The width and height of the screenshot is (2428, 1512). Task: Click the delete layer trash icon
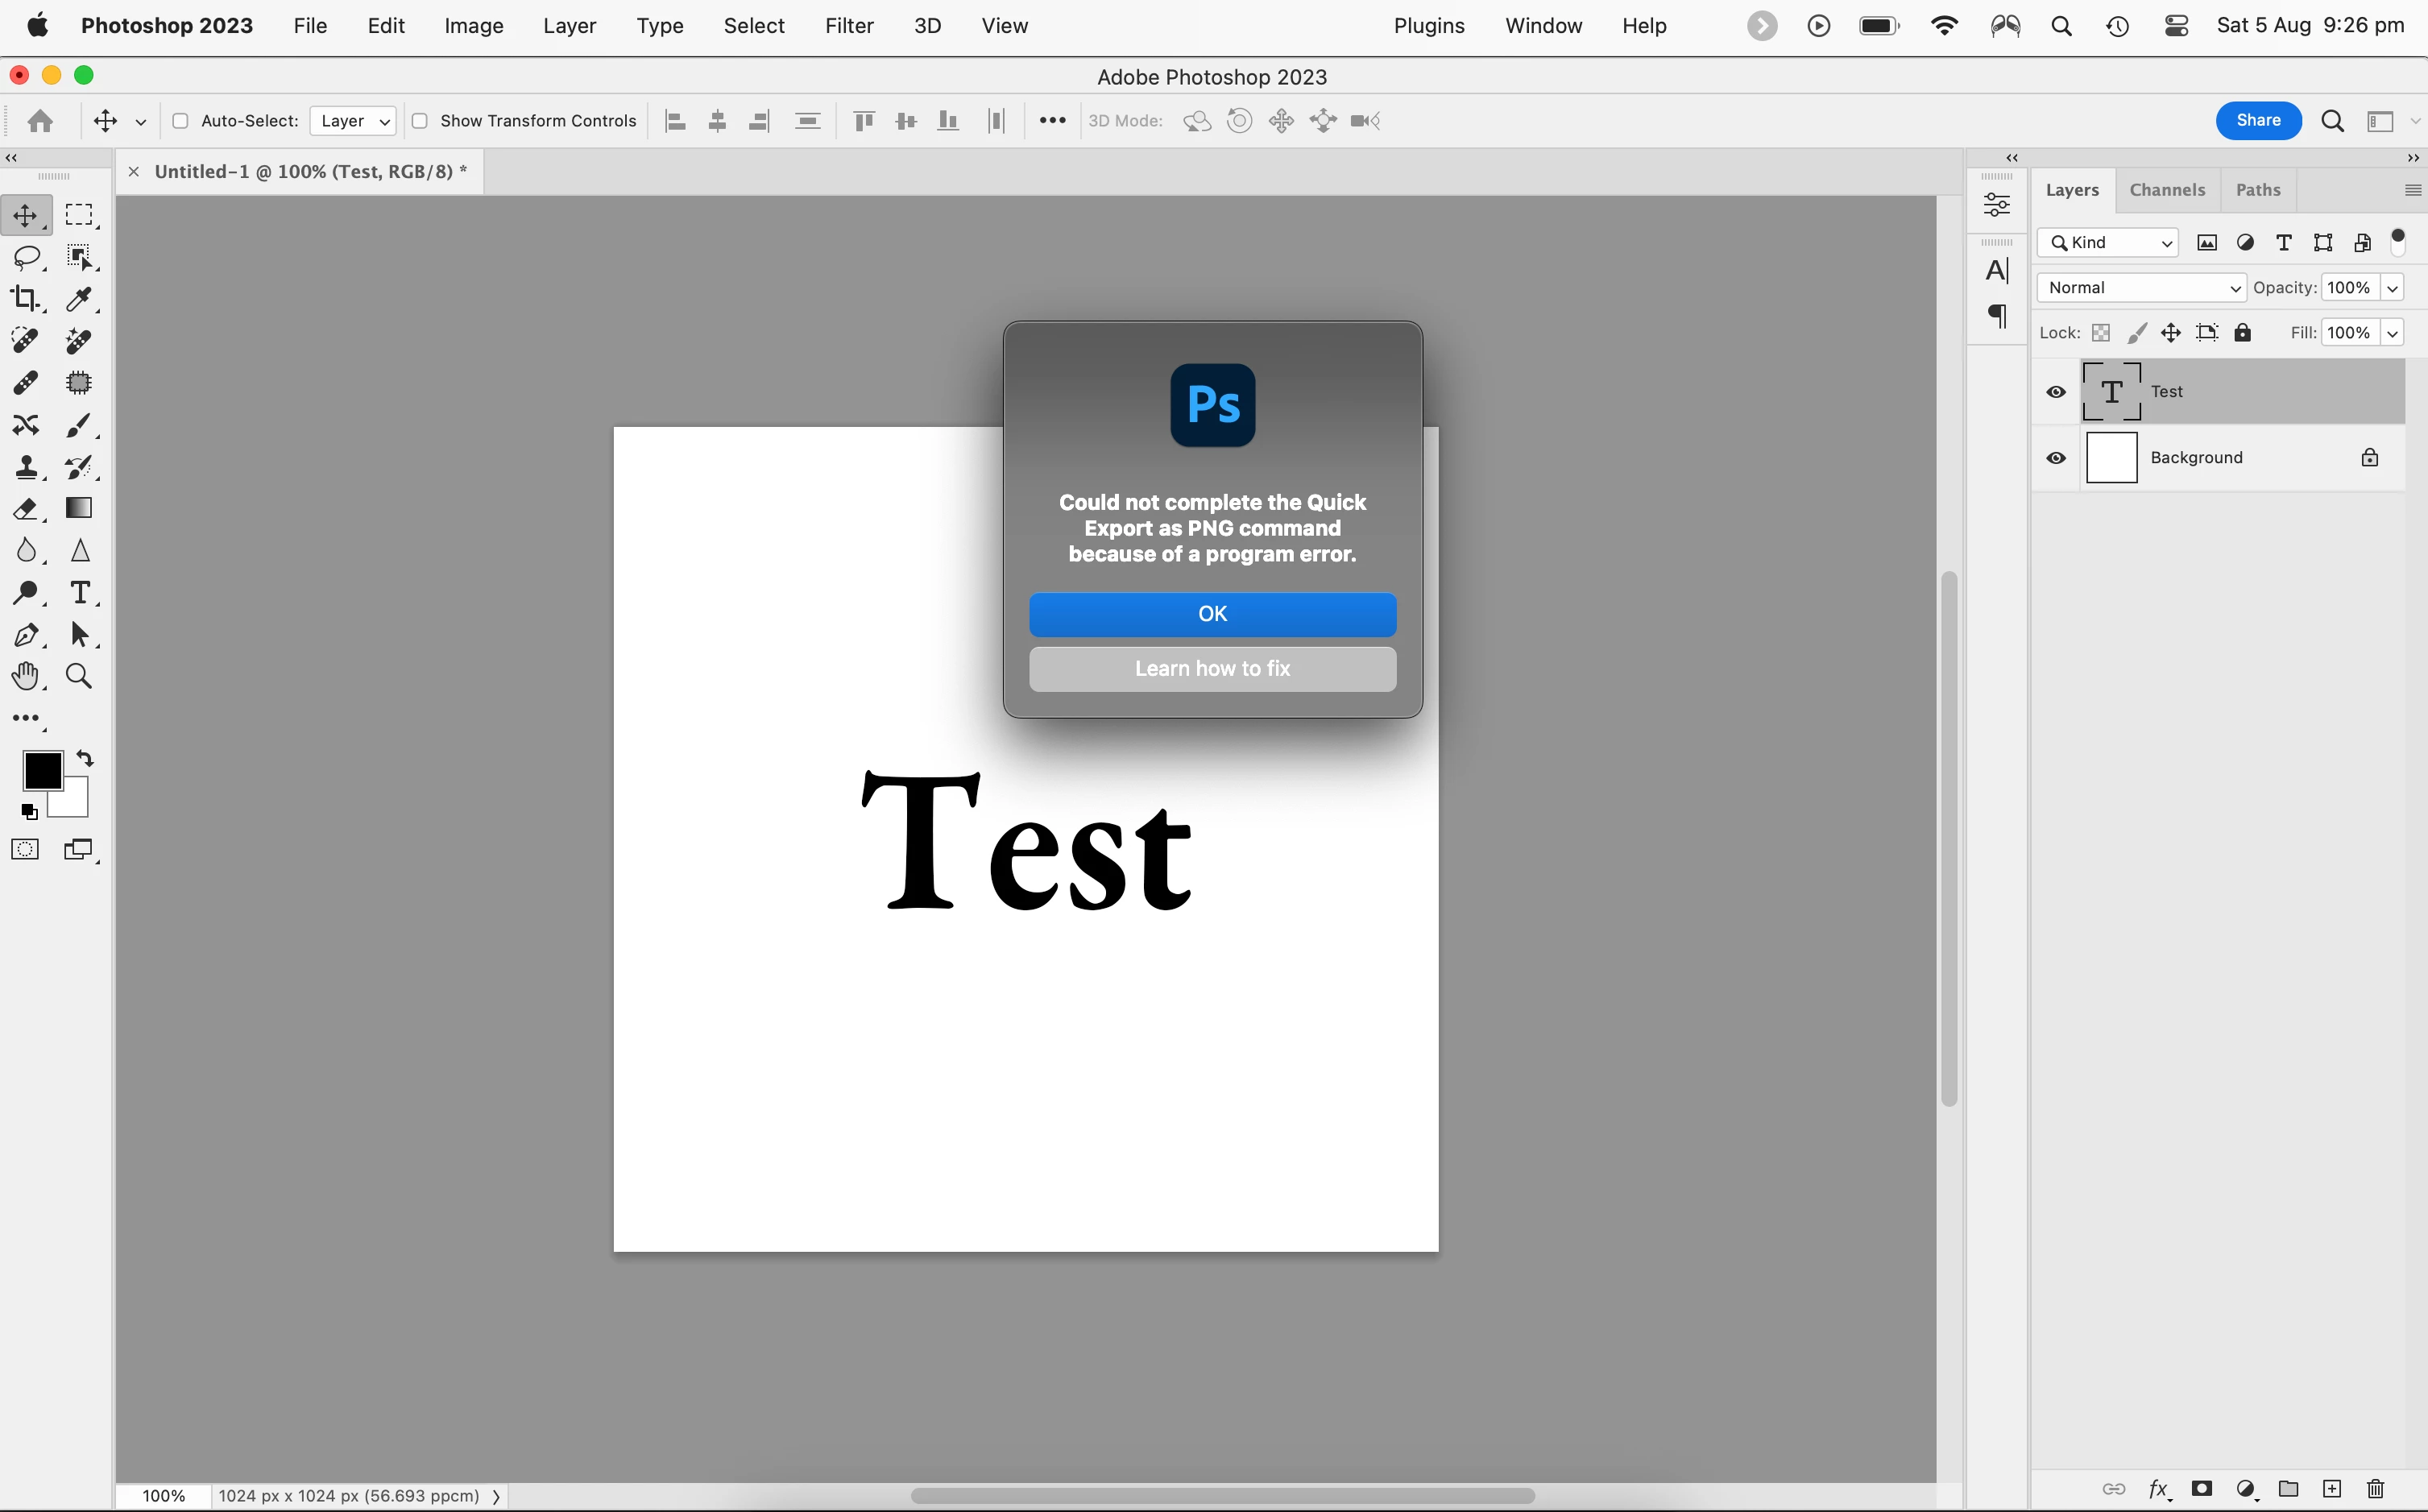click(2376, 1489)
